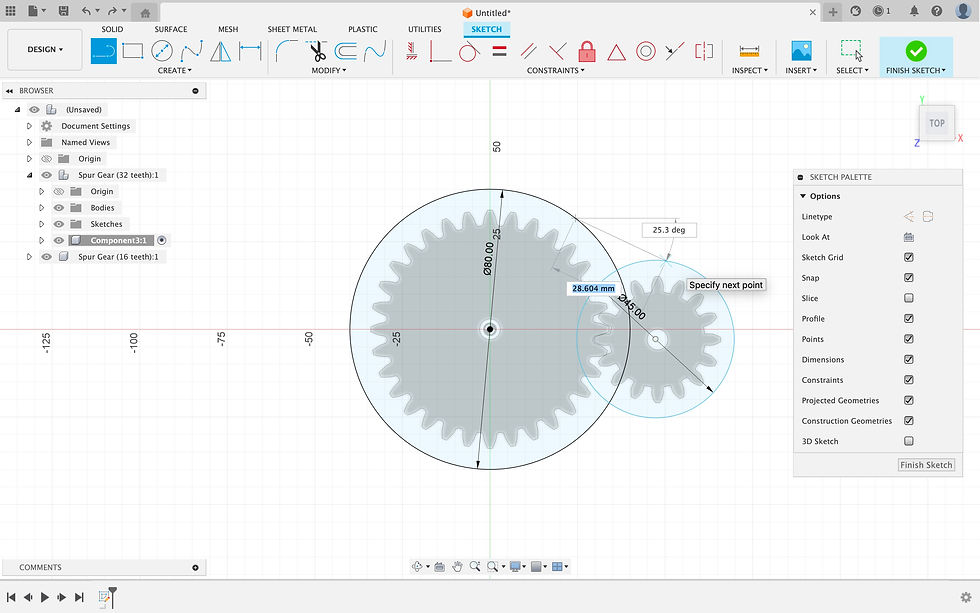Switch to the SURFACE tab
This screenshot has height=613, width=980.
170,29
